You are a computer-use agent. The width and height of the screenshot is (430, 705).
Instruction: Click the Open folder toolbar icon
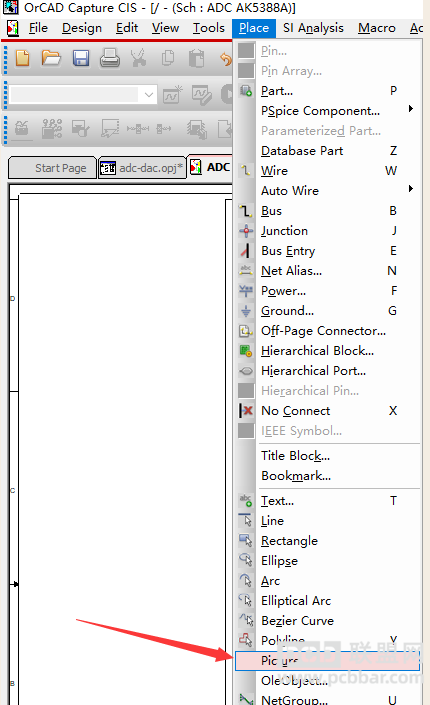[51, 58]
